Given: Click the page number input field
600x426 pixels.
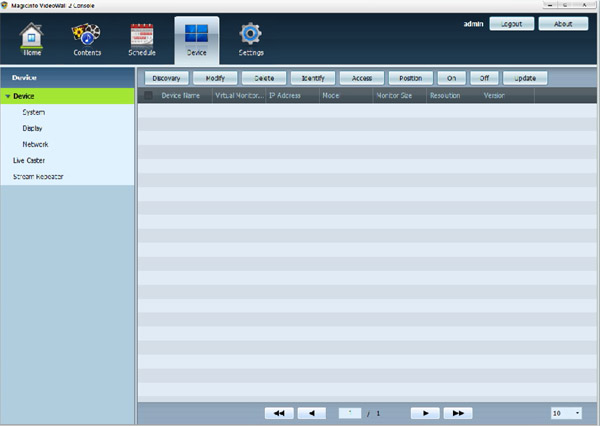Looking at the screenshot, I should pyautogui.click(x=349, y=412).
